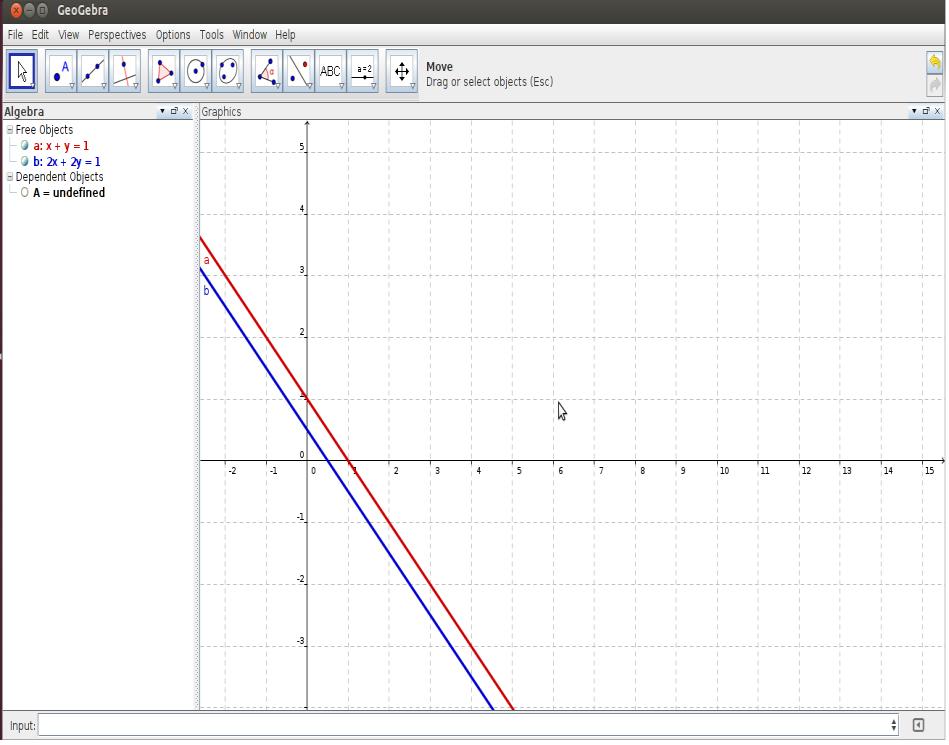Pop out the Algebra panel into a window
Image resolution: width=949 pixels, height=745 pixels.
[174, 111]
